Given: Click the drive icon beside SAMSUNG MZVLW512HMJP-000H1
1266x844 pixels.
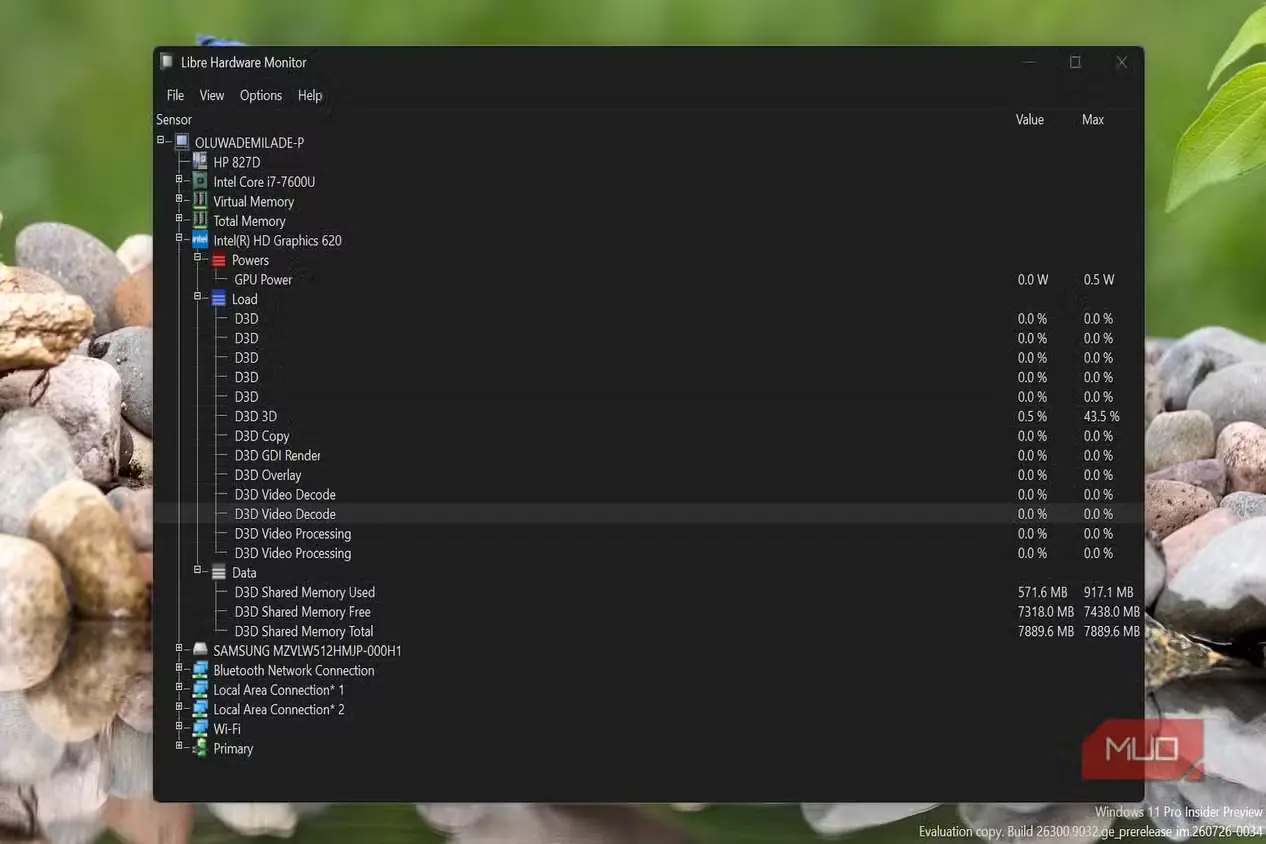Looking at the screenshot, I should point(200,650).
